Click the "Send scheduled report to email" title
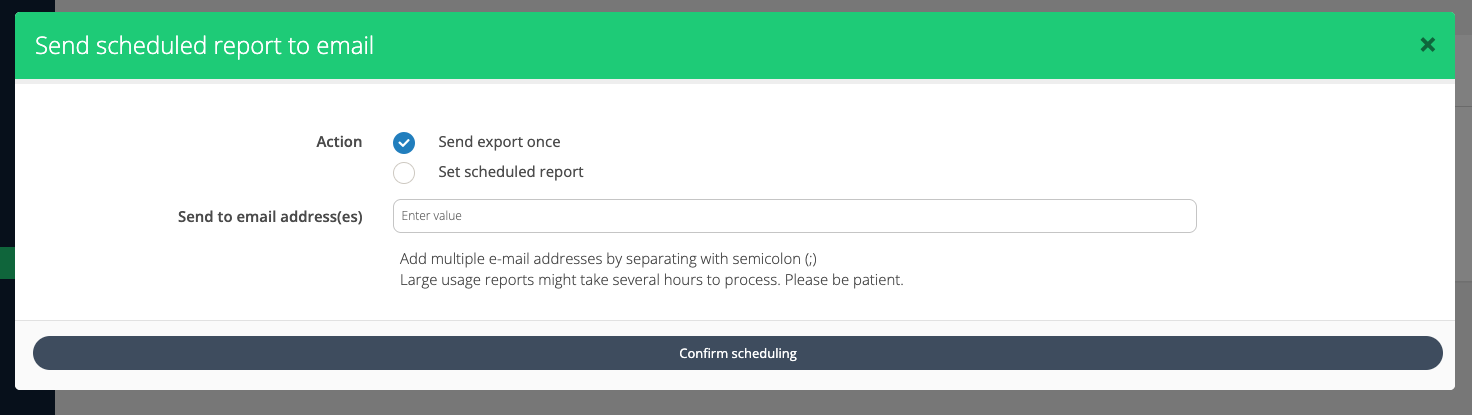 pyautogui.click(x=204, y=46)
